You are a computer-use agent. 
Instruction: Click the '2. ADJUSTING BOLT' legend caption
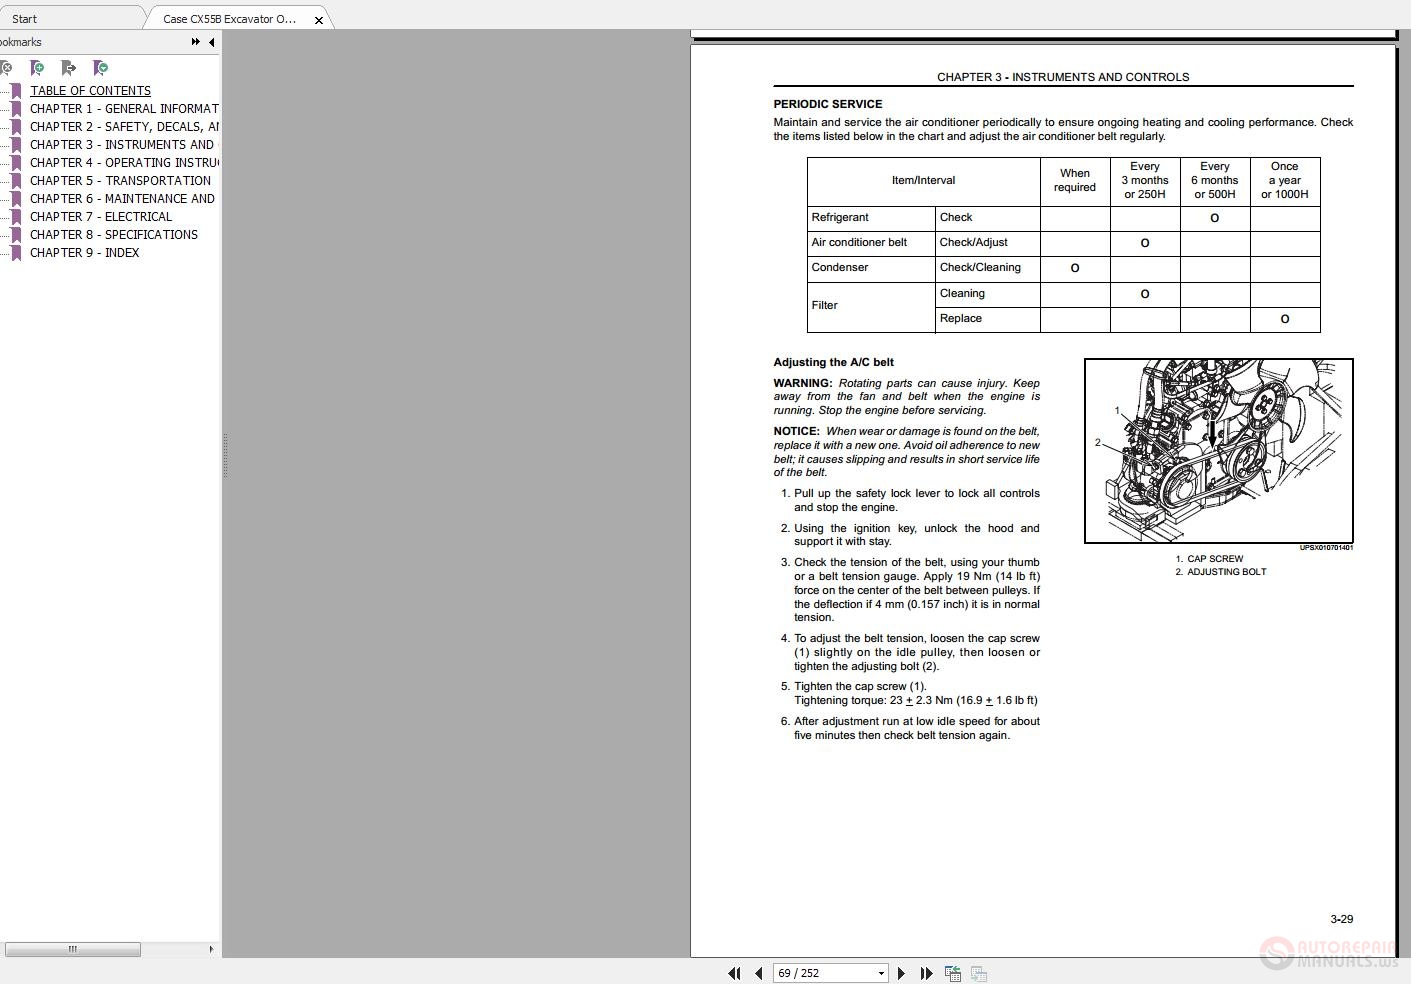pos(1221,572)
